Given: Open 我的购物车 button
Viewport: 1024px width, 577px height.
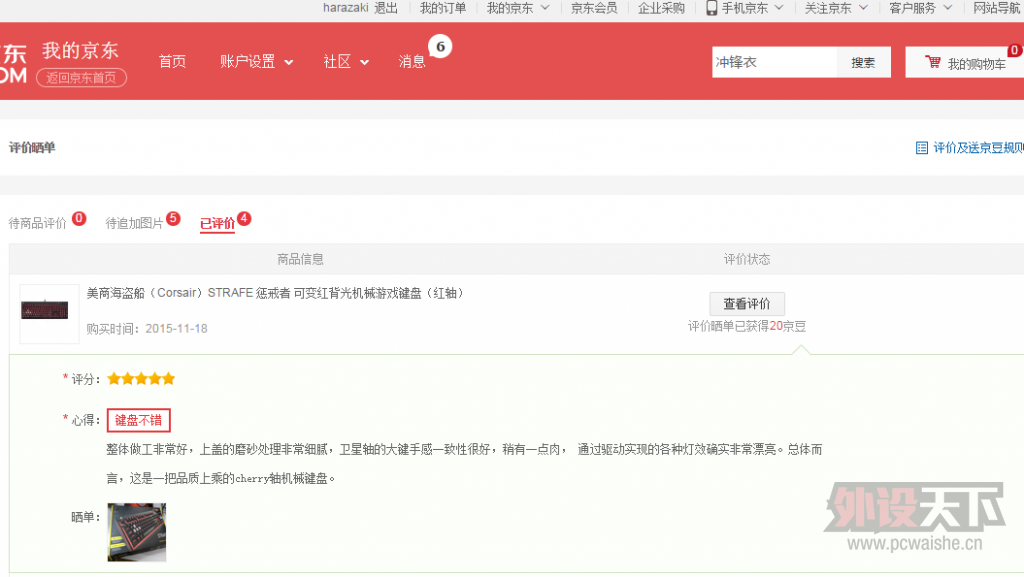Looking at the screenshot, I should click(965, 62).
